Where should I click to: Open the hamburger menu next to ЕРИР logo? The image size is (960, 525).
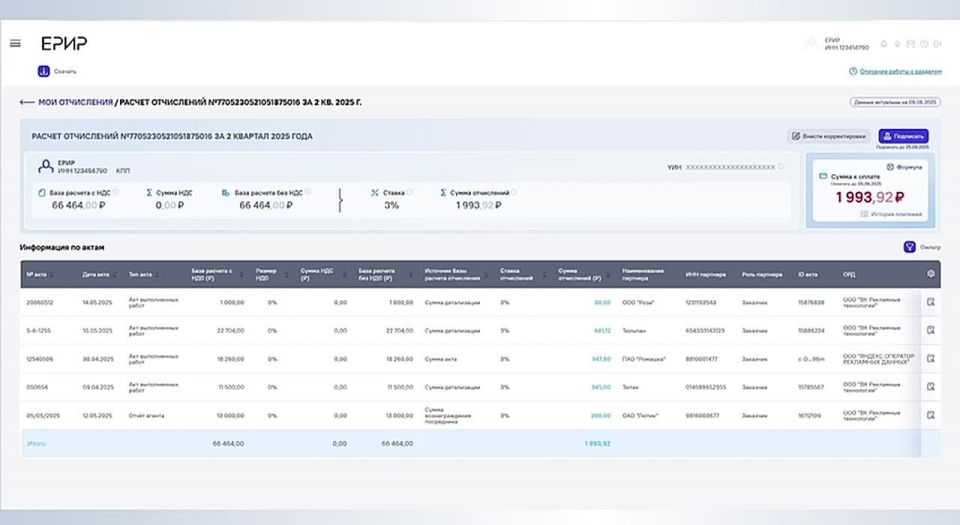click(x=15, y=43)
